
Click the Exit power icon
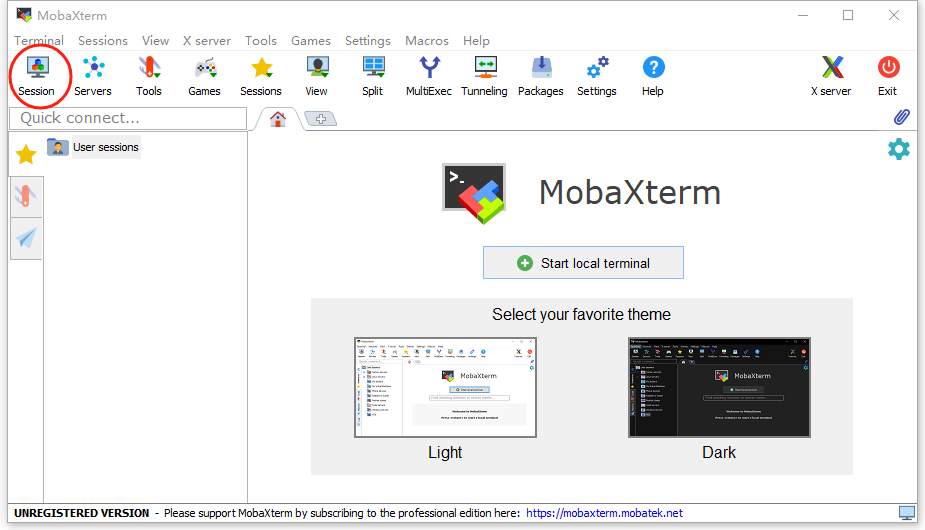[887, 76]
